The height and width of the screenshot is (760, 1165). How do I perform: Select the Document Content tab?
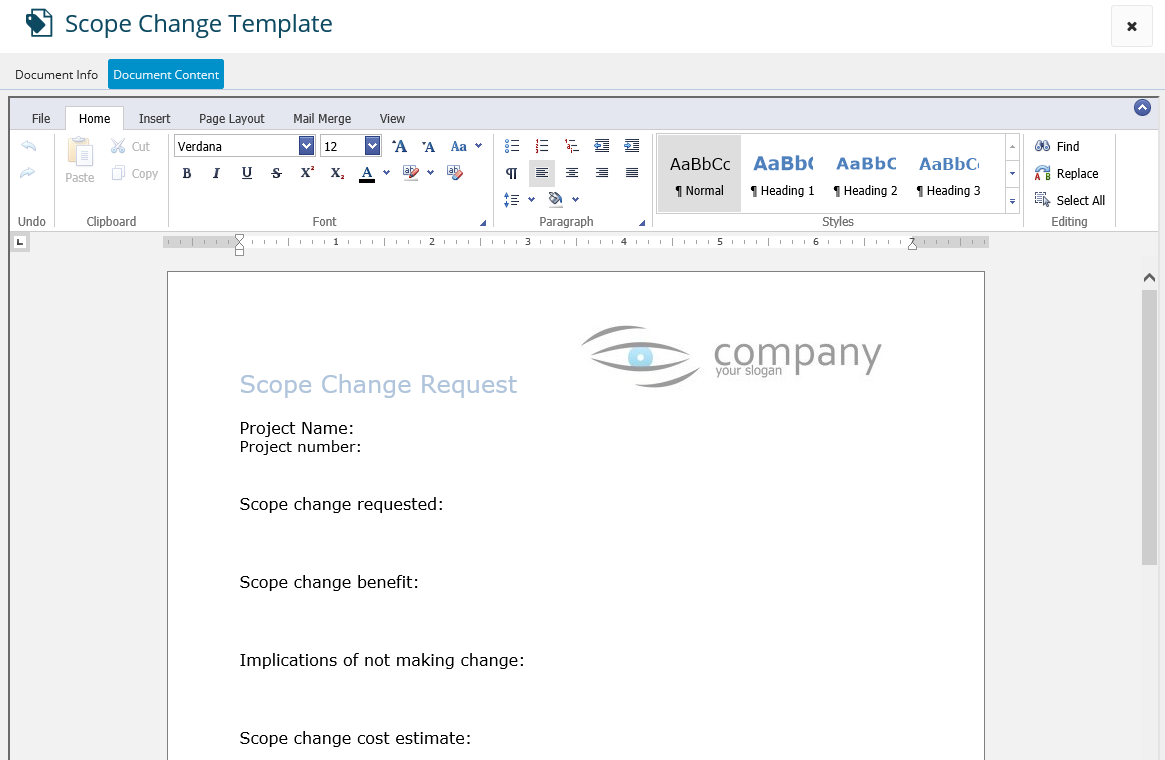pos(166,74)
